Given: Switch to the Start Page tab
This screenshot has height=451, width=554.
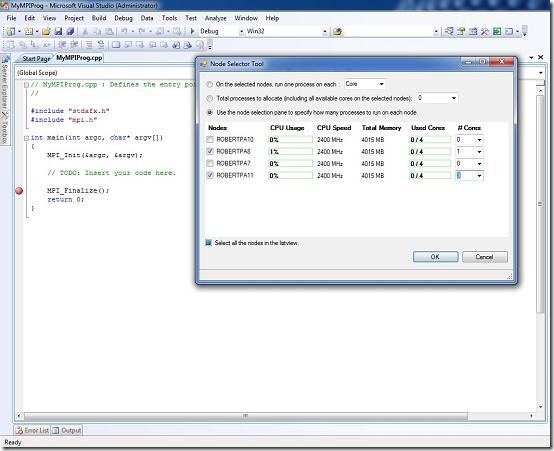Looking at the screenshot, I should point(36,59).
